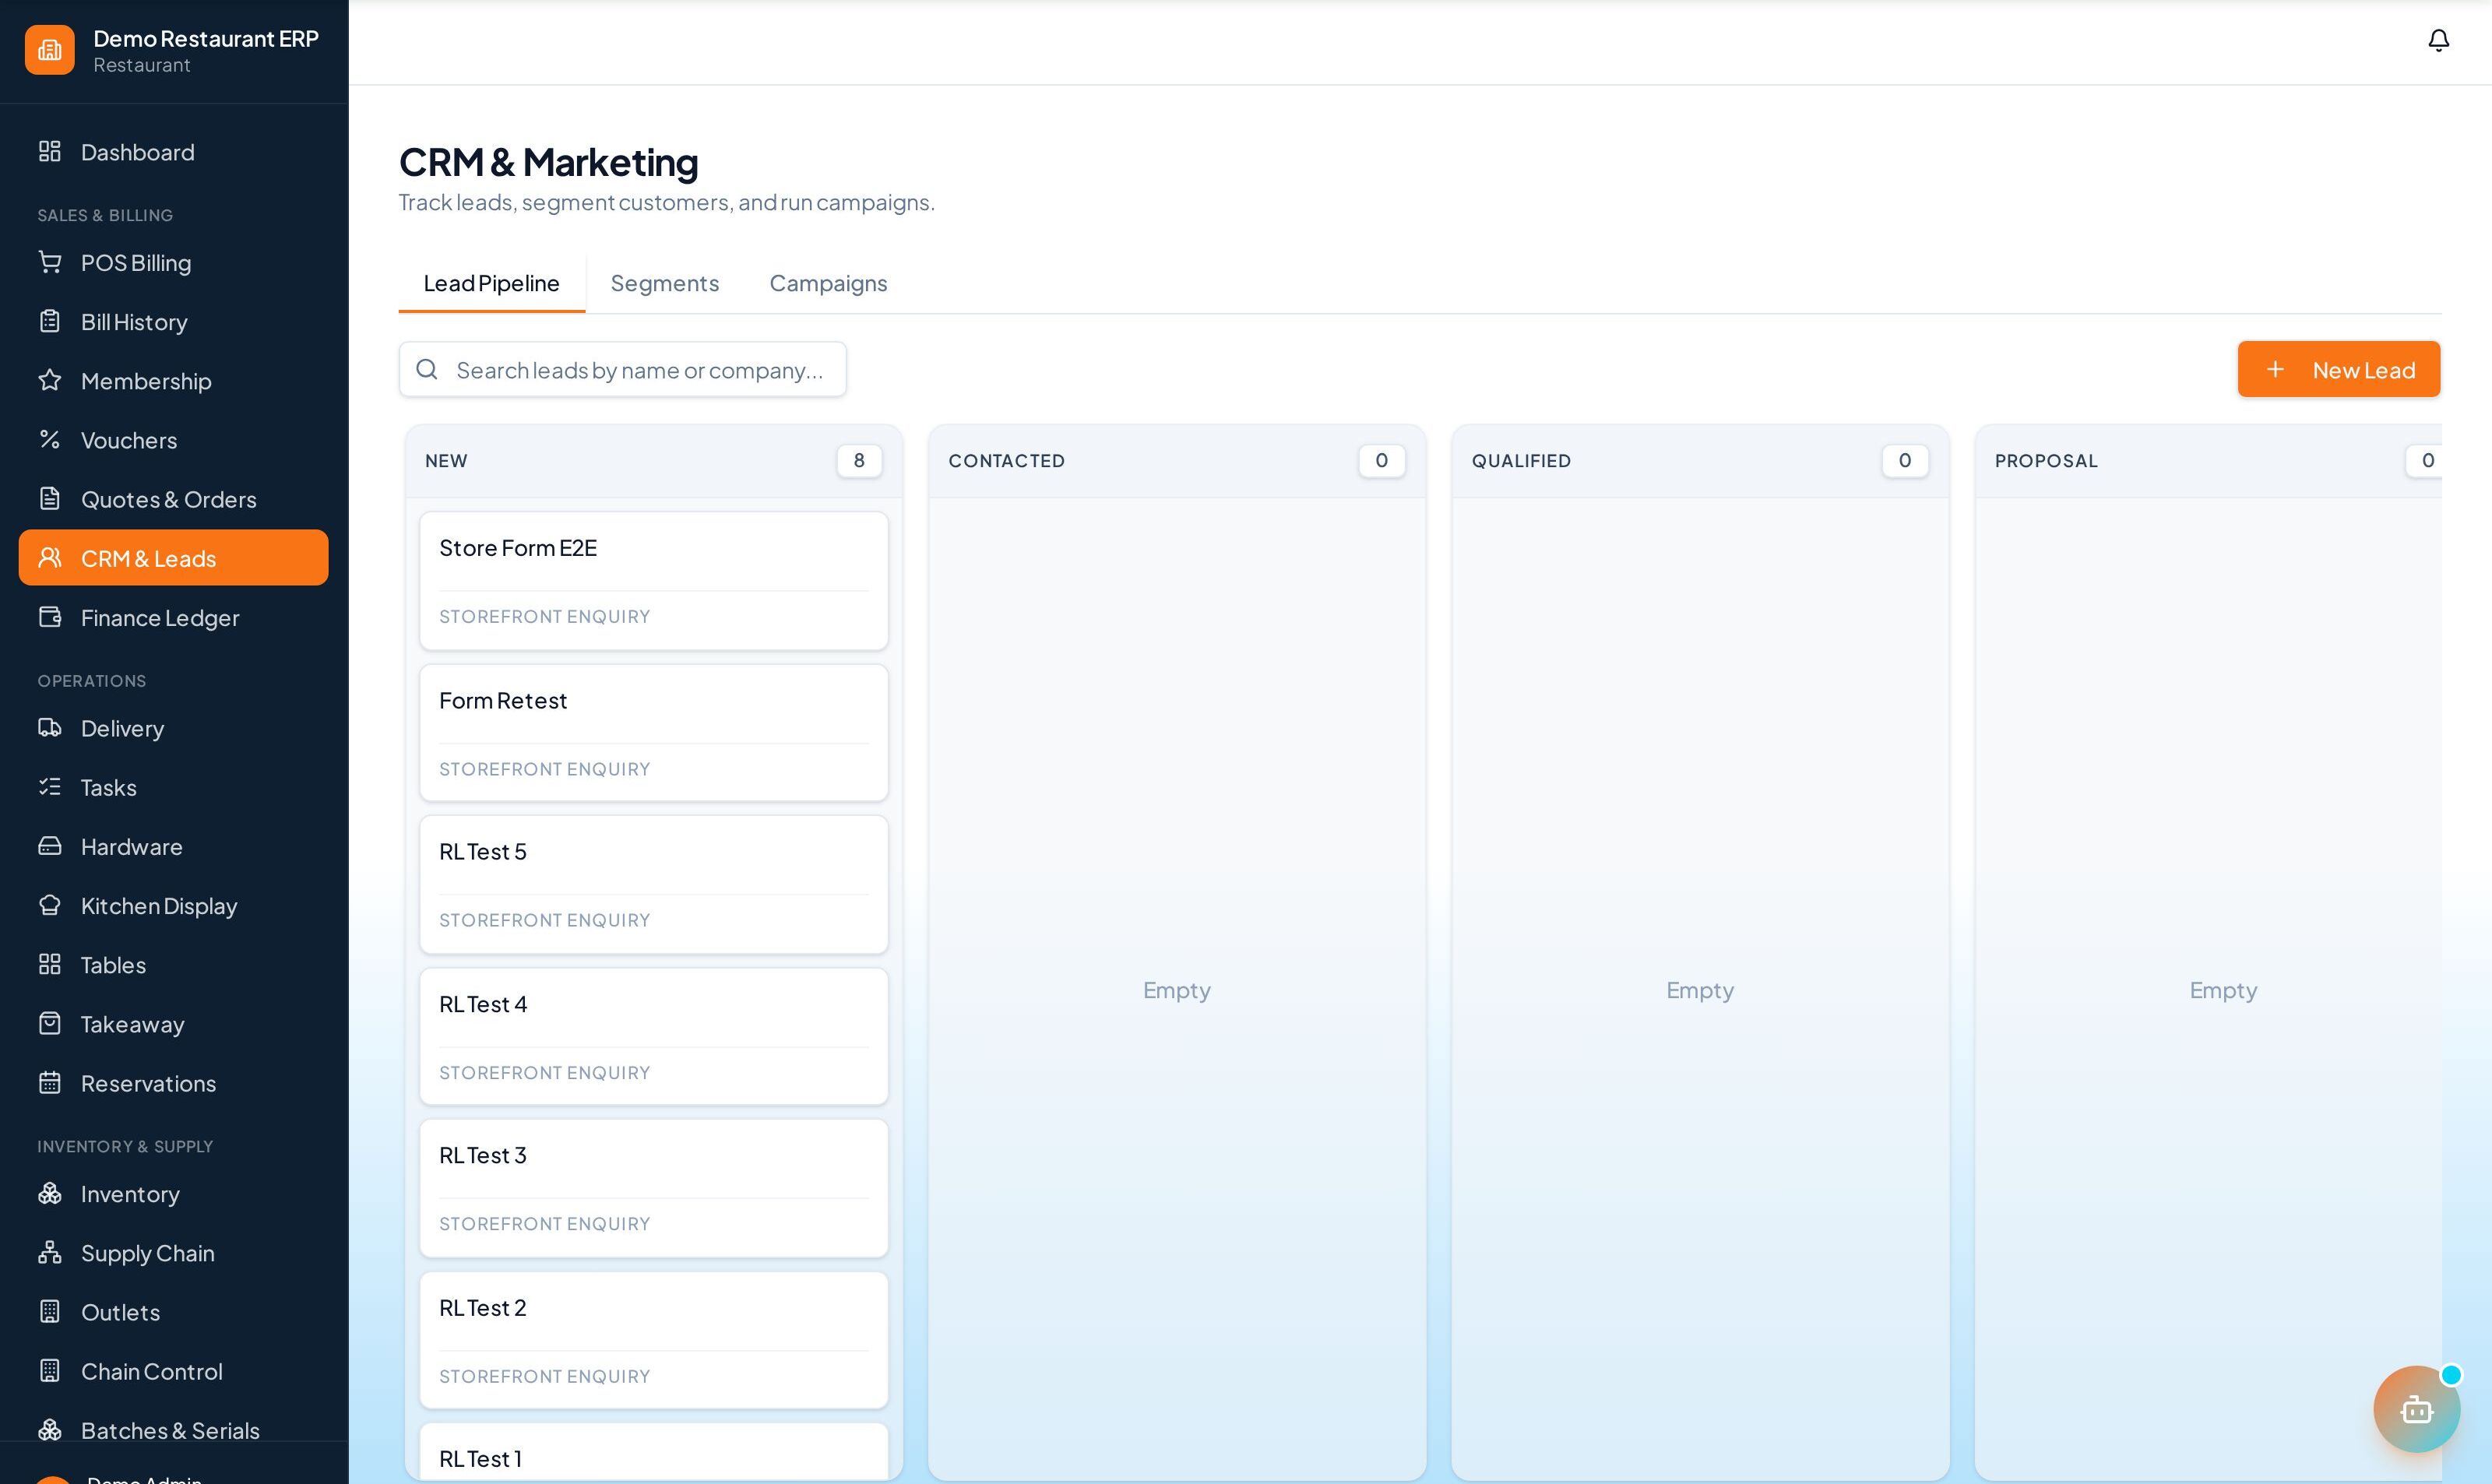Open the Campaigns tab
Image resolution: width=2492 pixels, height=1484 pixels.
coord(828,283)
